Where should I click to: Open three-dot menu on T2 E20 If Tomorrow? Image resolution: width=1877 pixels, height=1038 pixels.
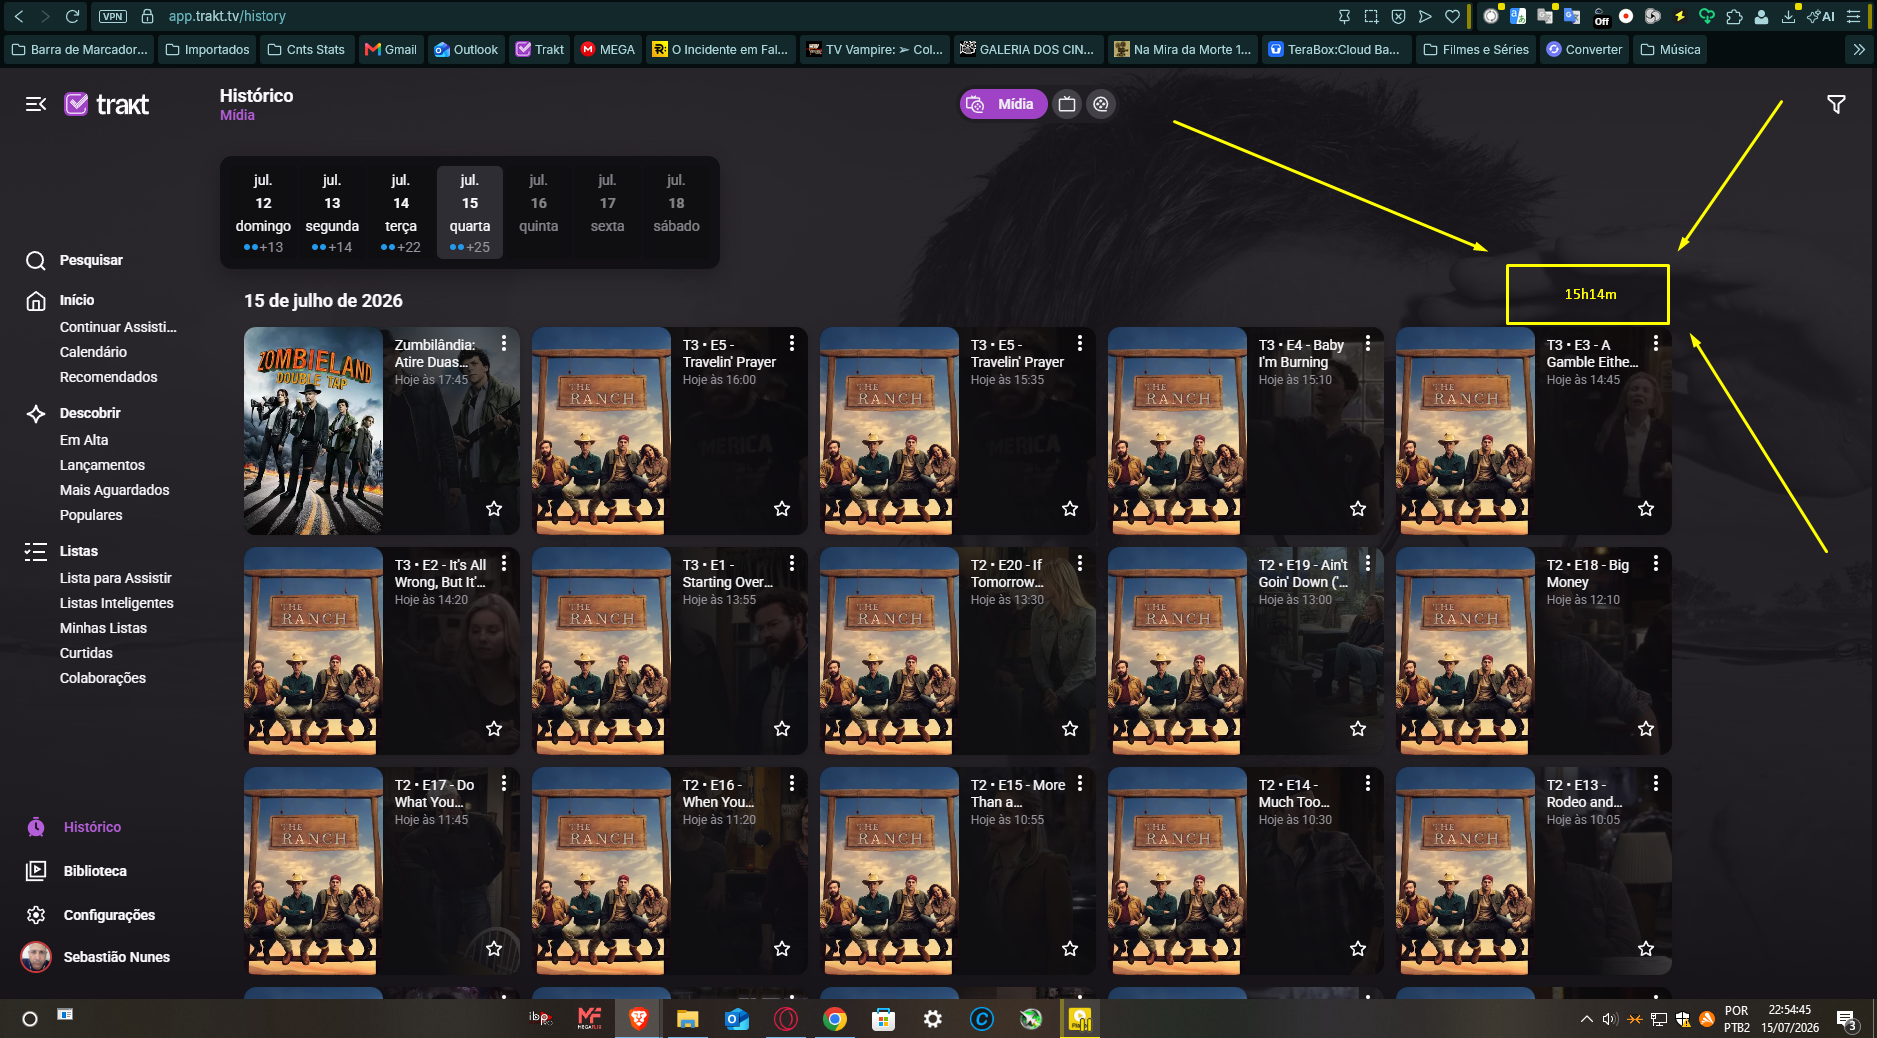1080,563
